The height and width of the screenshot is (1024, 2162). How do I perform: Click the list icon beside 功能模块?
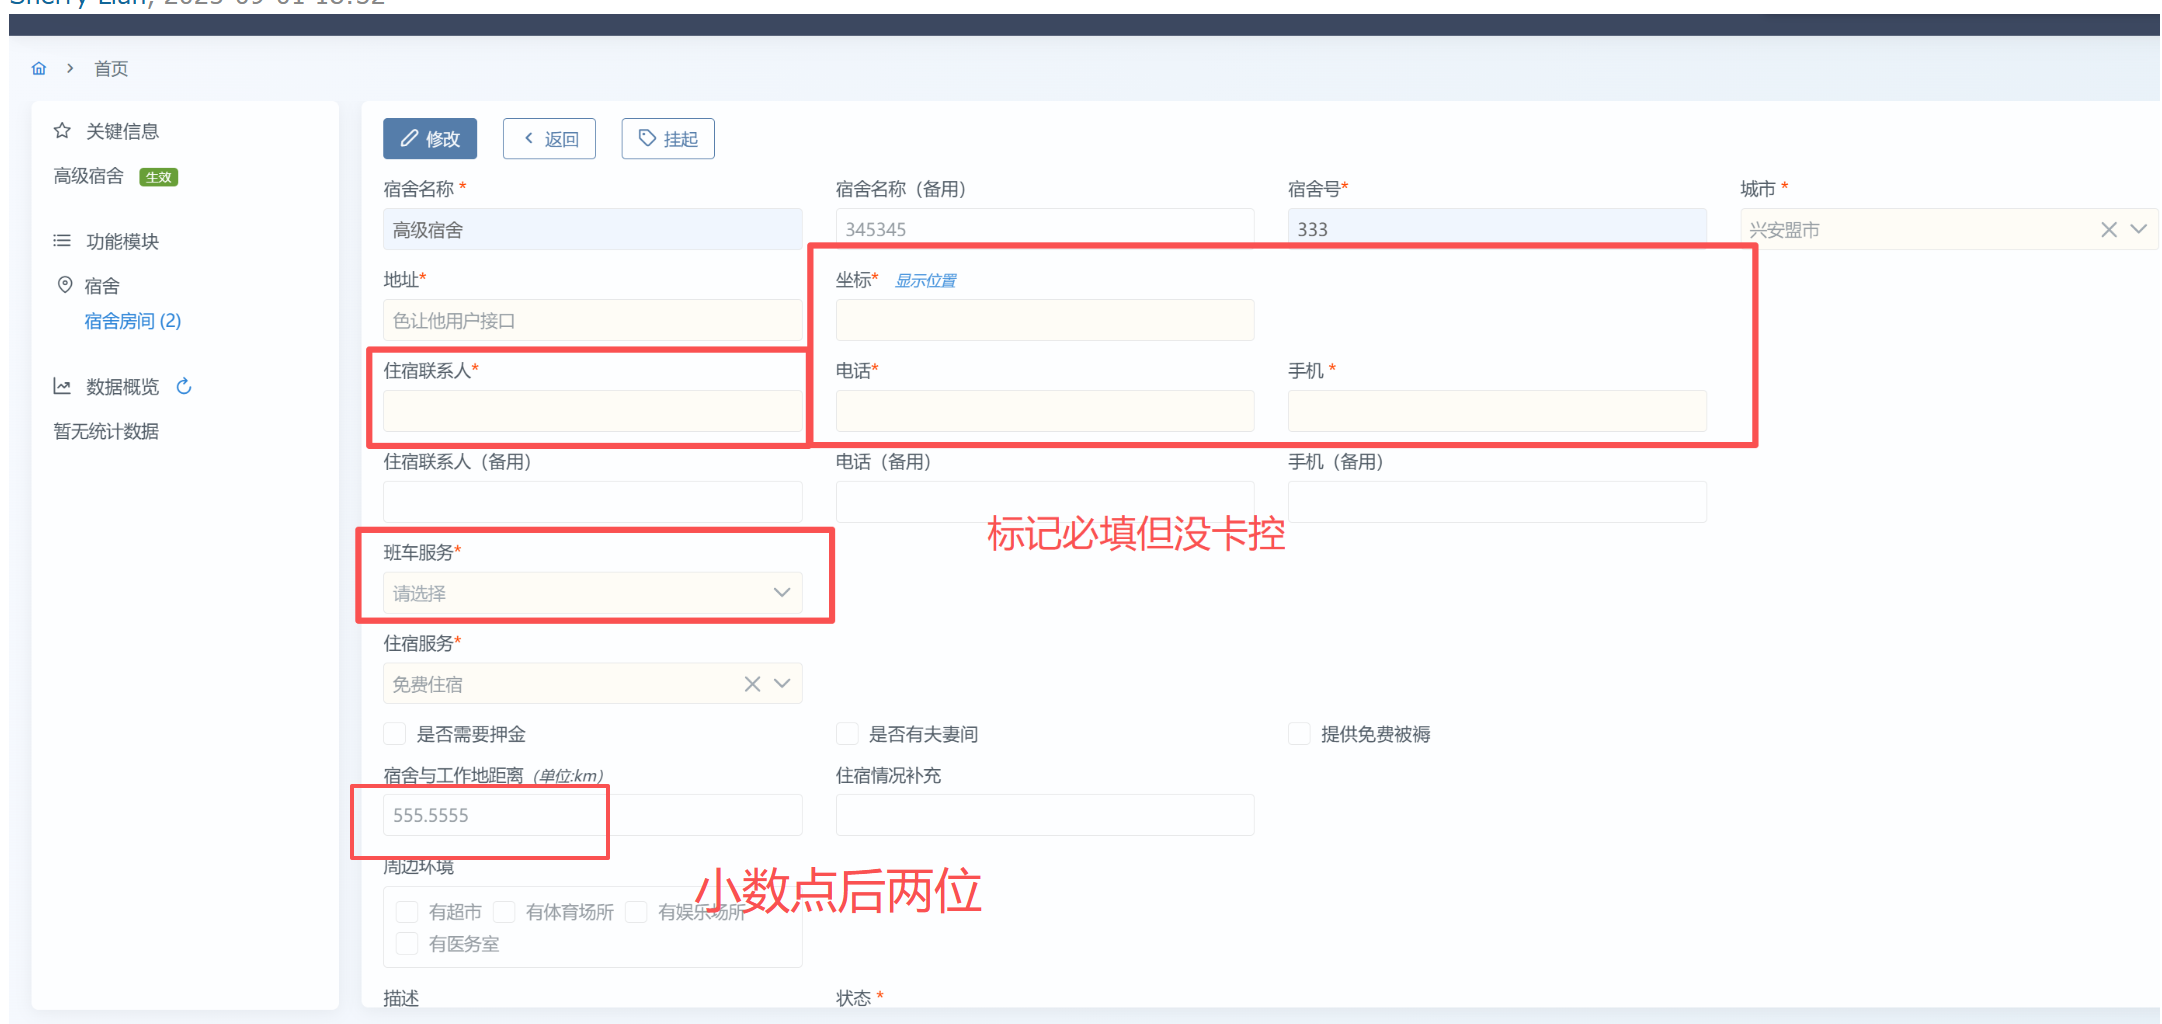(62, 241)
